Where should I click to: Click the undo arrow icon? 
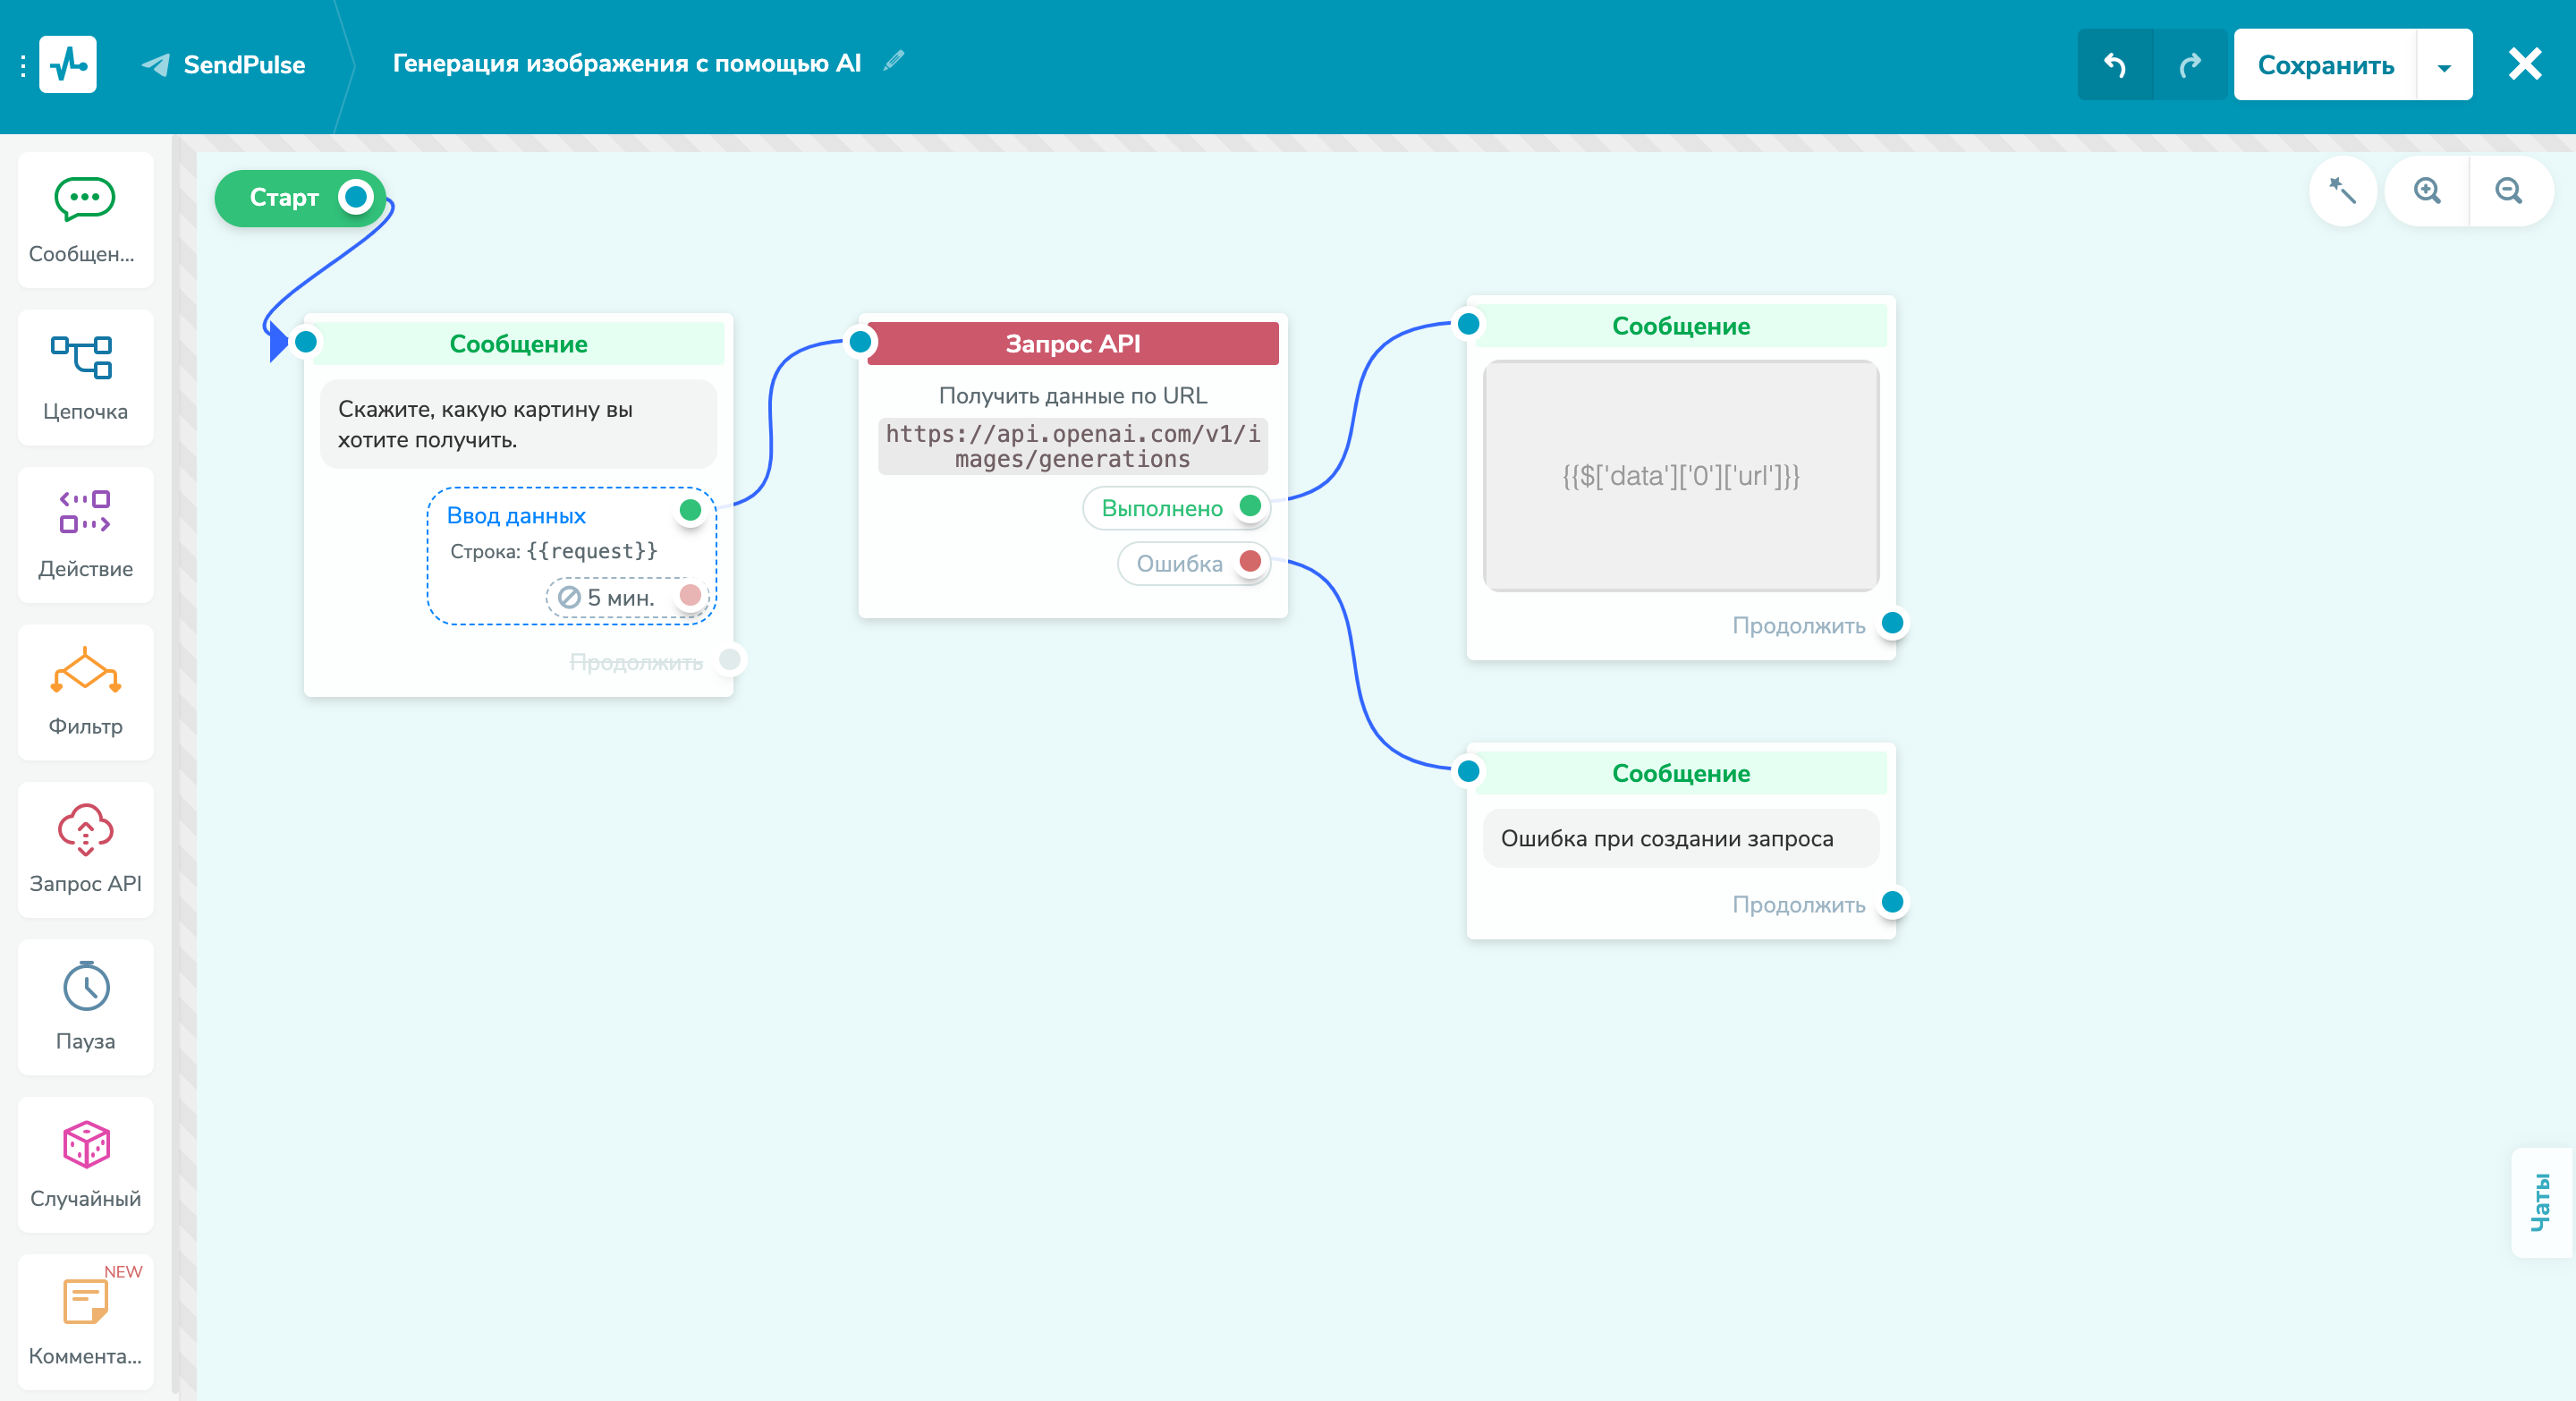pos(2115,64)
